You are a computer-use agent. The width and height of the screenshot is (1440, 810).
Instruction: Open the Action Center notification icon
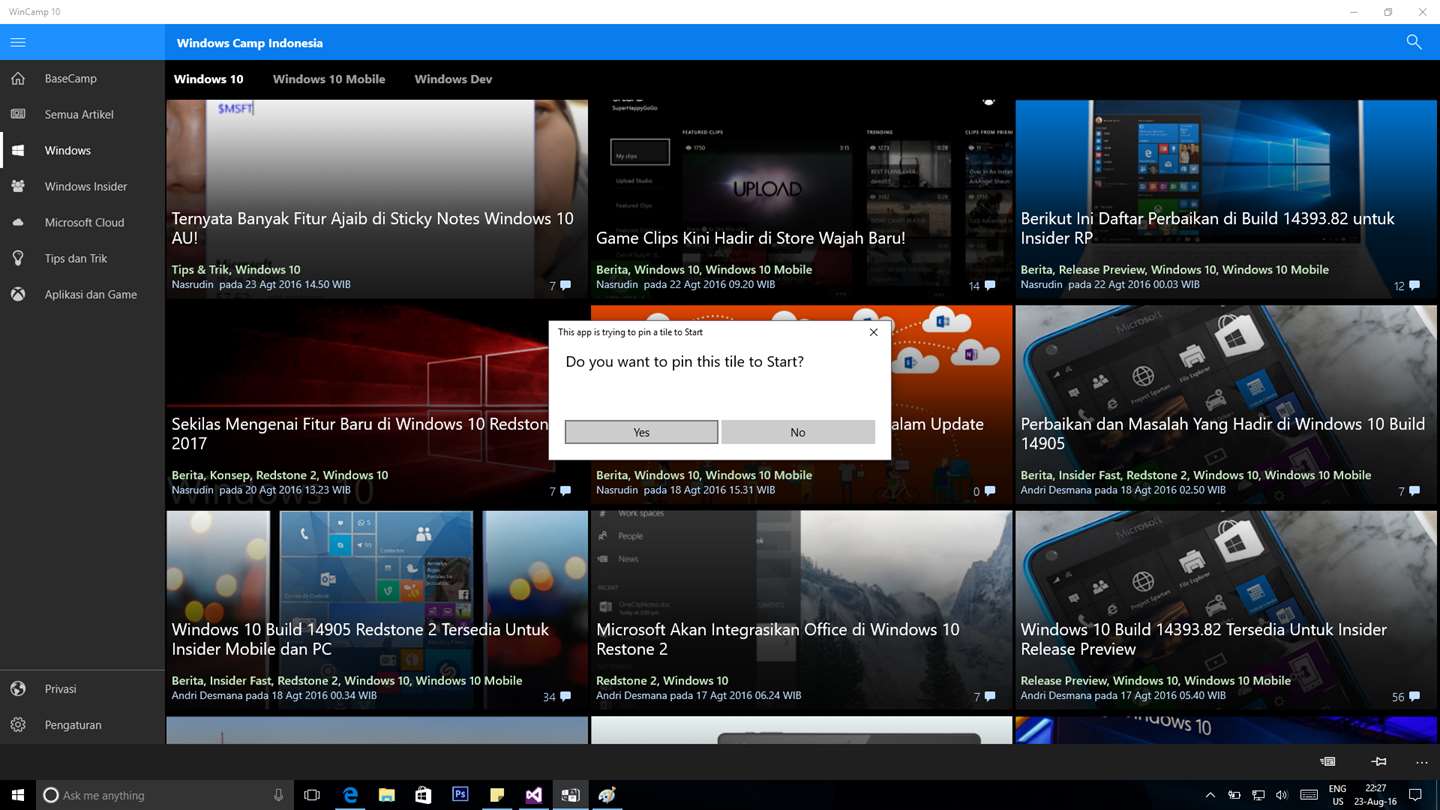[1415, 795]
